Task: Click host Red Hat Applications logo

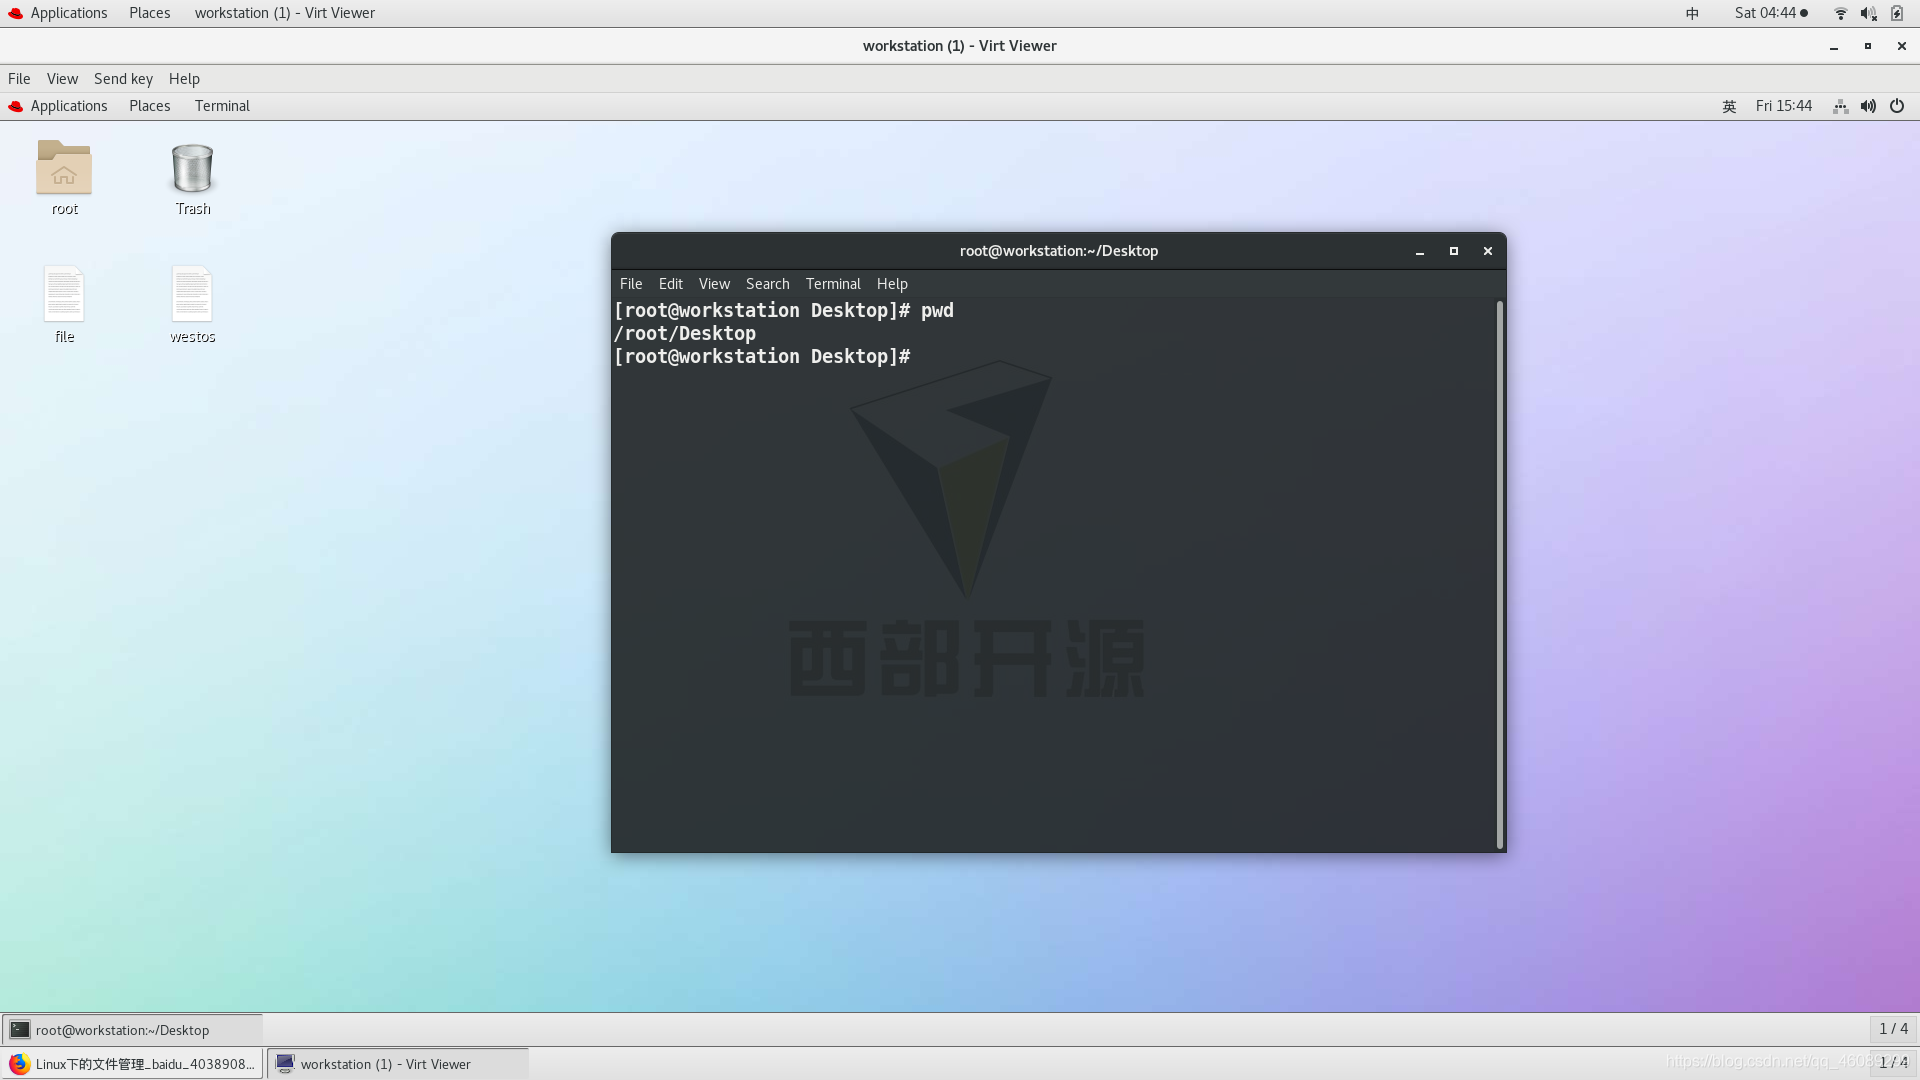Action: 15,13
